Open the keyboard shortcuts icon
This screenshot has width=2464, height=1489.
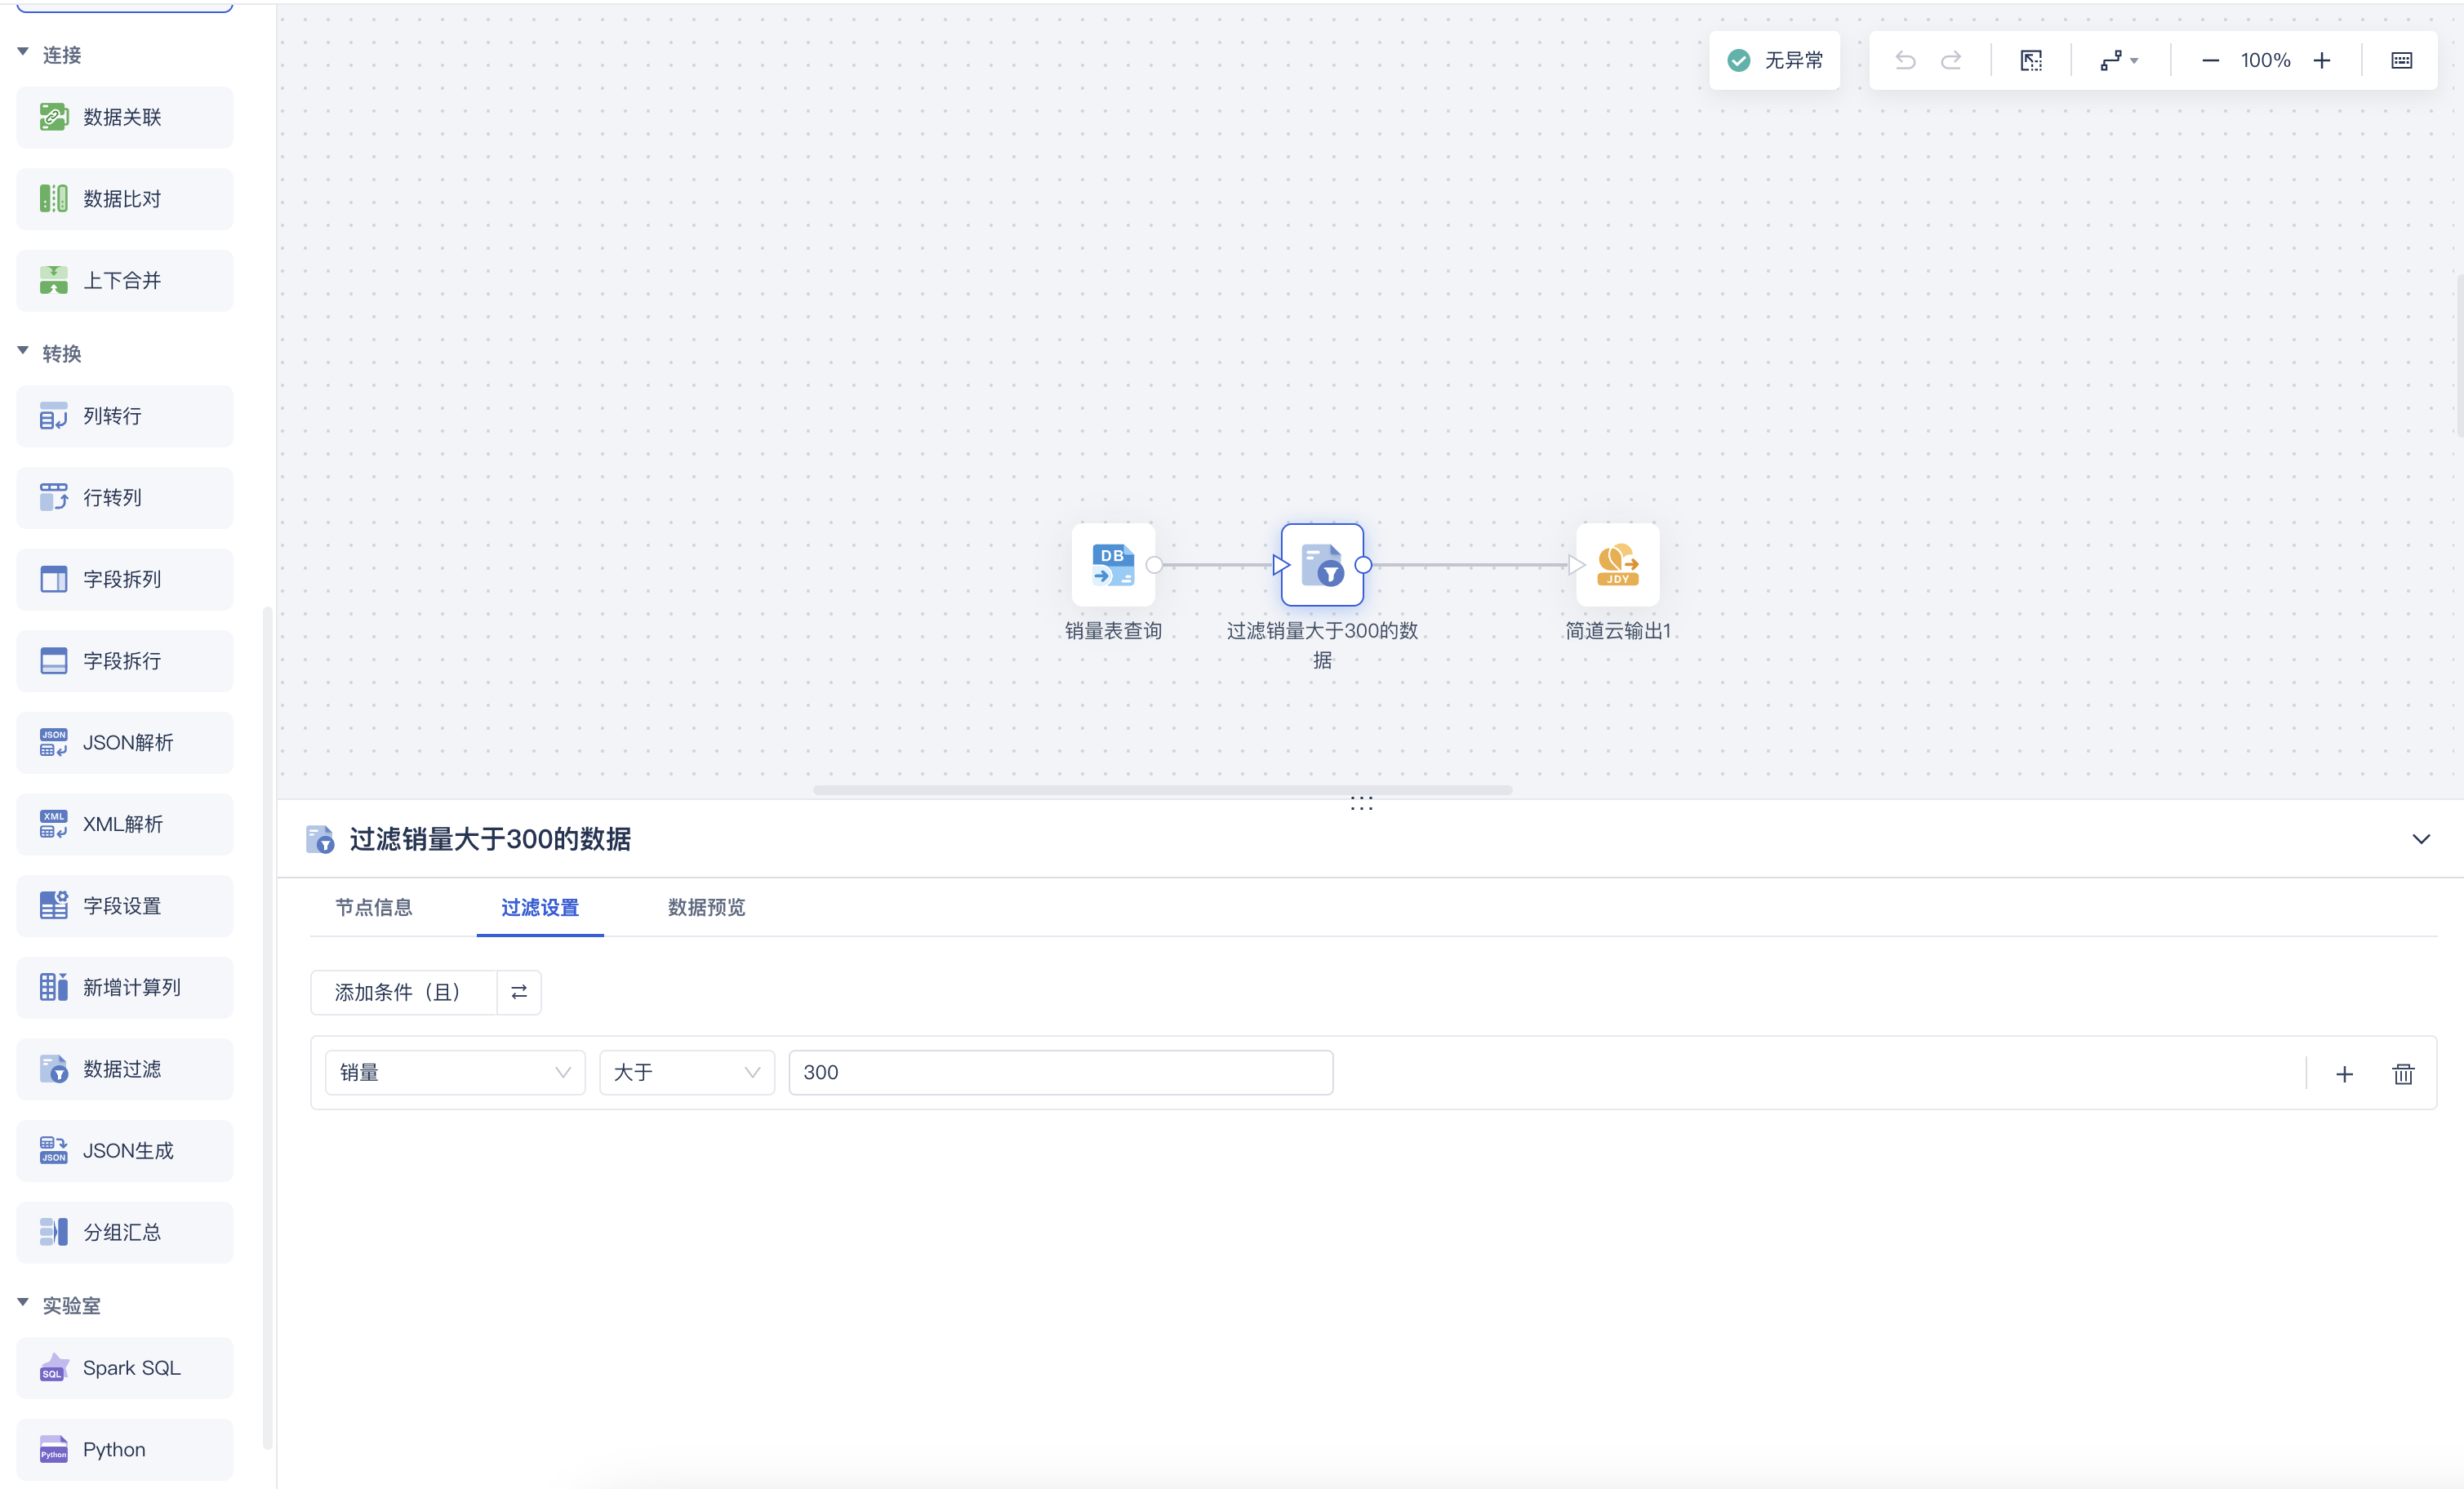(2401, 60)
